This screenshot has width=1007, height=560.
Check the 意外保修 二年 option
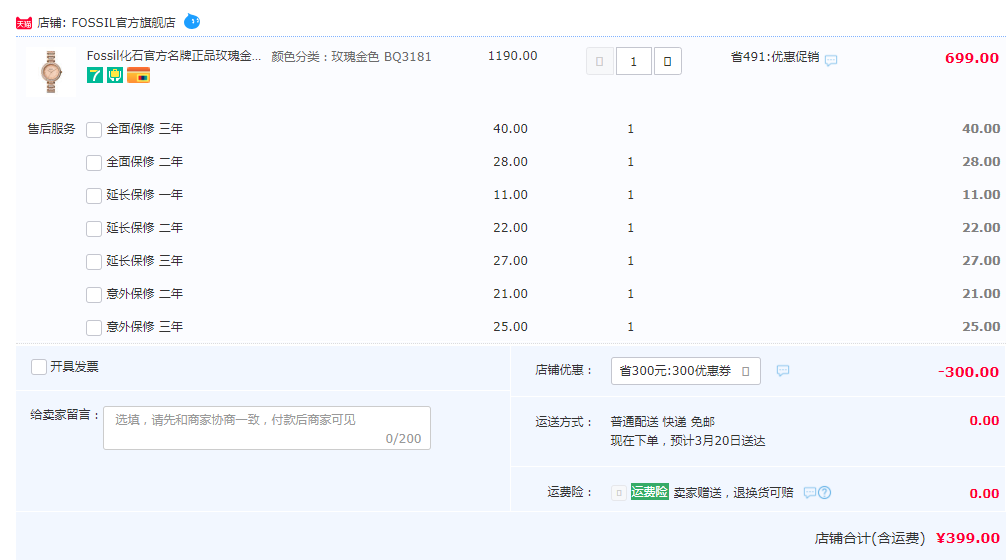pyautogui.click(x=94, y=294)
